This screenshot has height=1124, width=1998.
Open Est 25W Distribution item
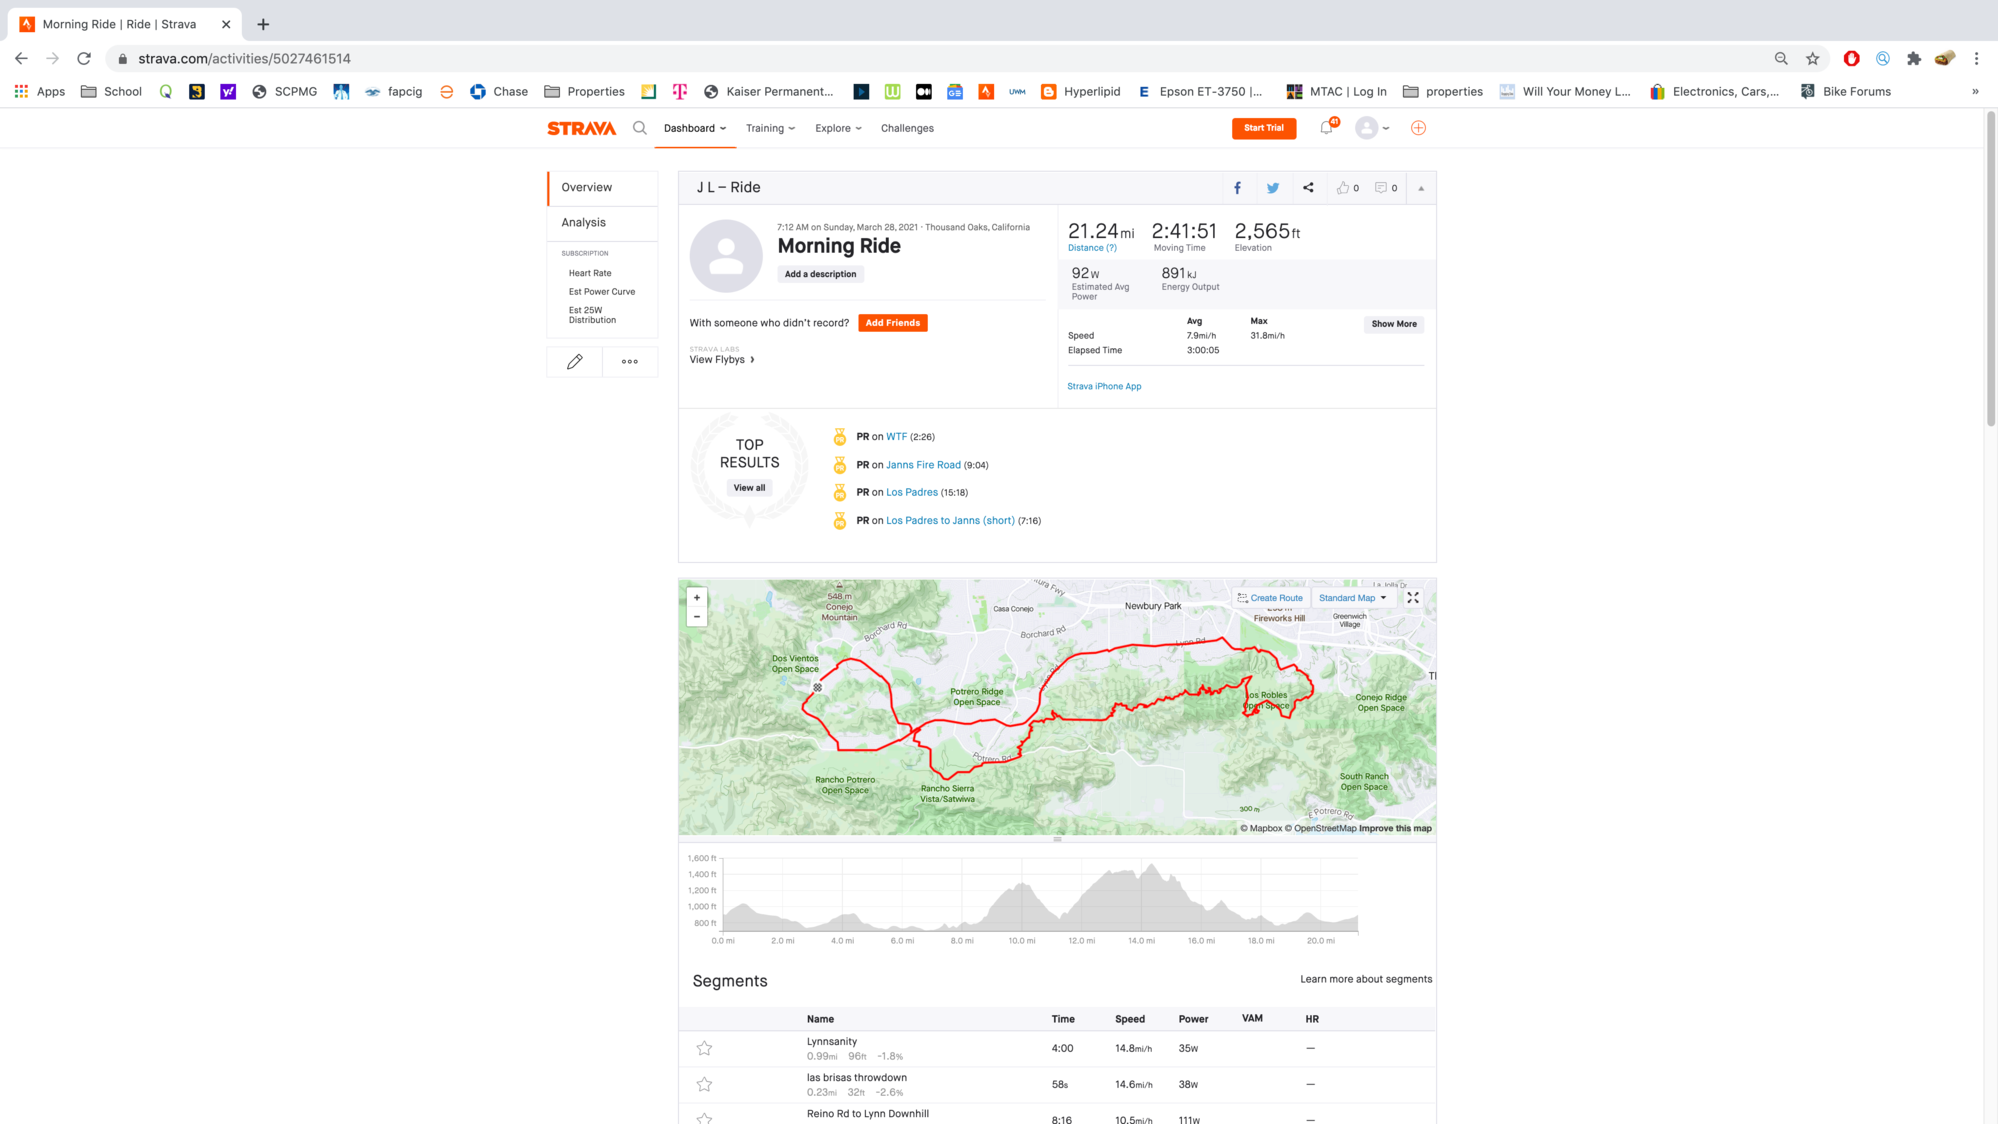coord(593,315)
